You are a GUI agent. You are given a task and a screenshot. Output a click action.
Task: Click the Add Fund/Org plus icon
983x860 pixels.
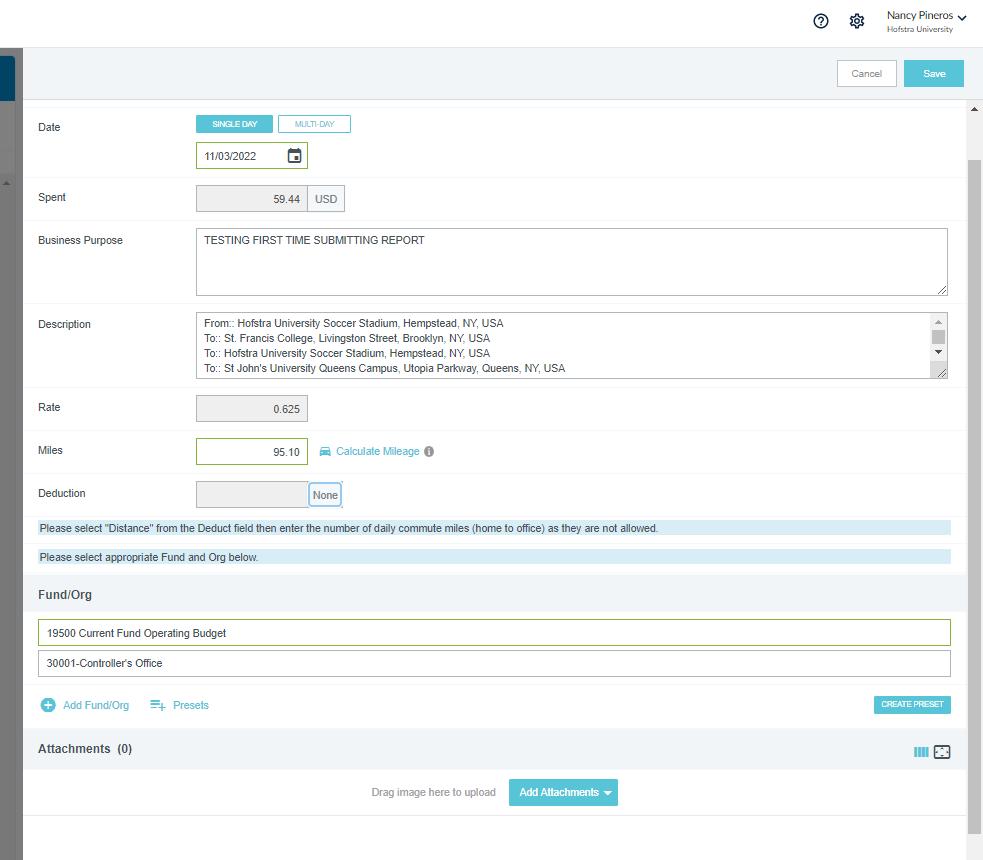[48, 705]
